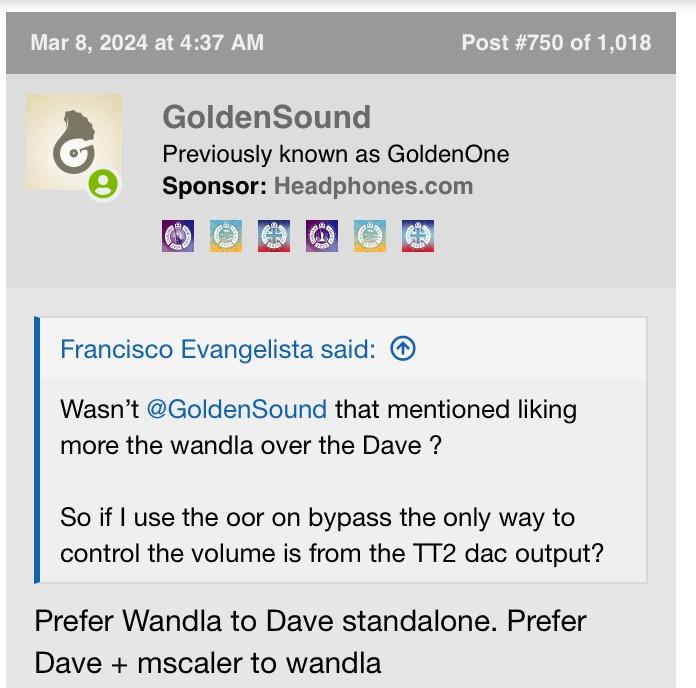Click the last badge in the row
696x688 pixels.
[x=418, y=236]
